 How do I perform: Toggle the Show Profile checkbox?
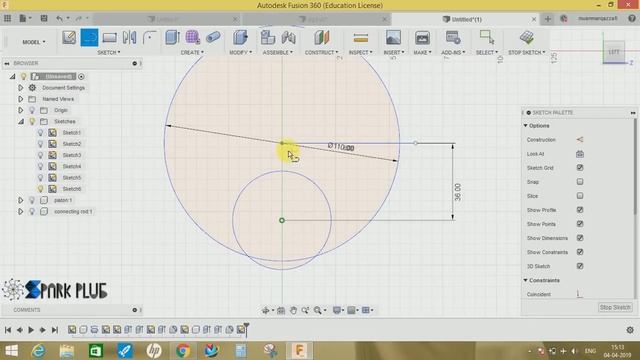pos(580,210)
